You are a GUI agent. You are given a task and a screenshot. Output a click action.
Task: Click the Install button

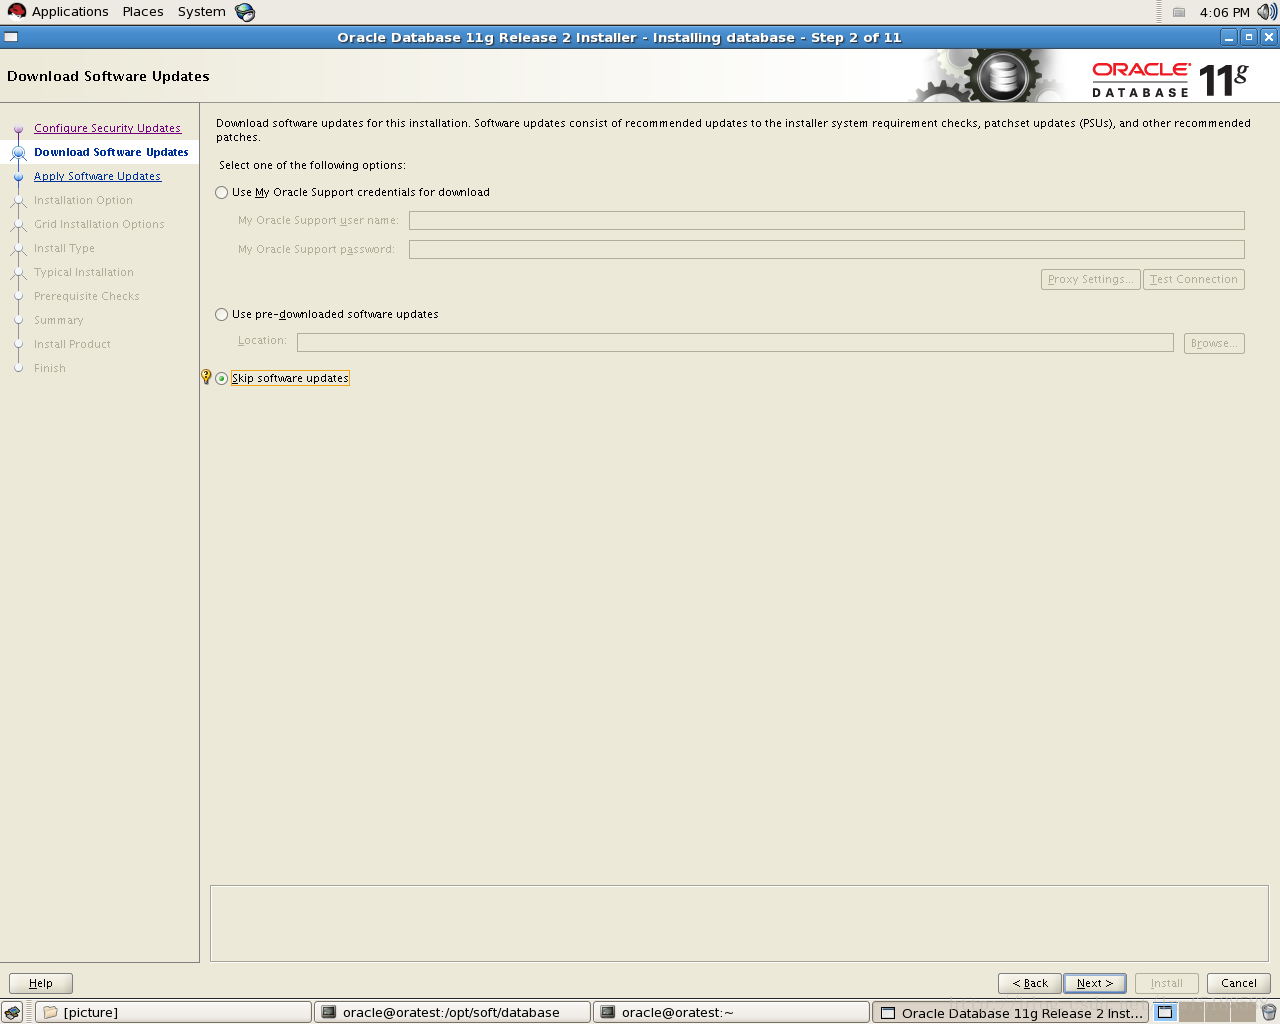pos(1166,983)
